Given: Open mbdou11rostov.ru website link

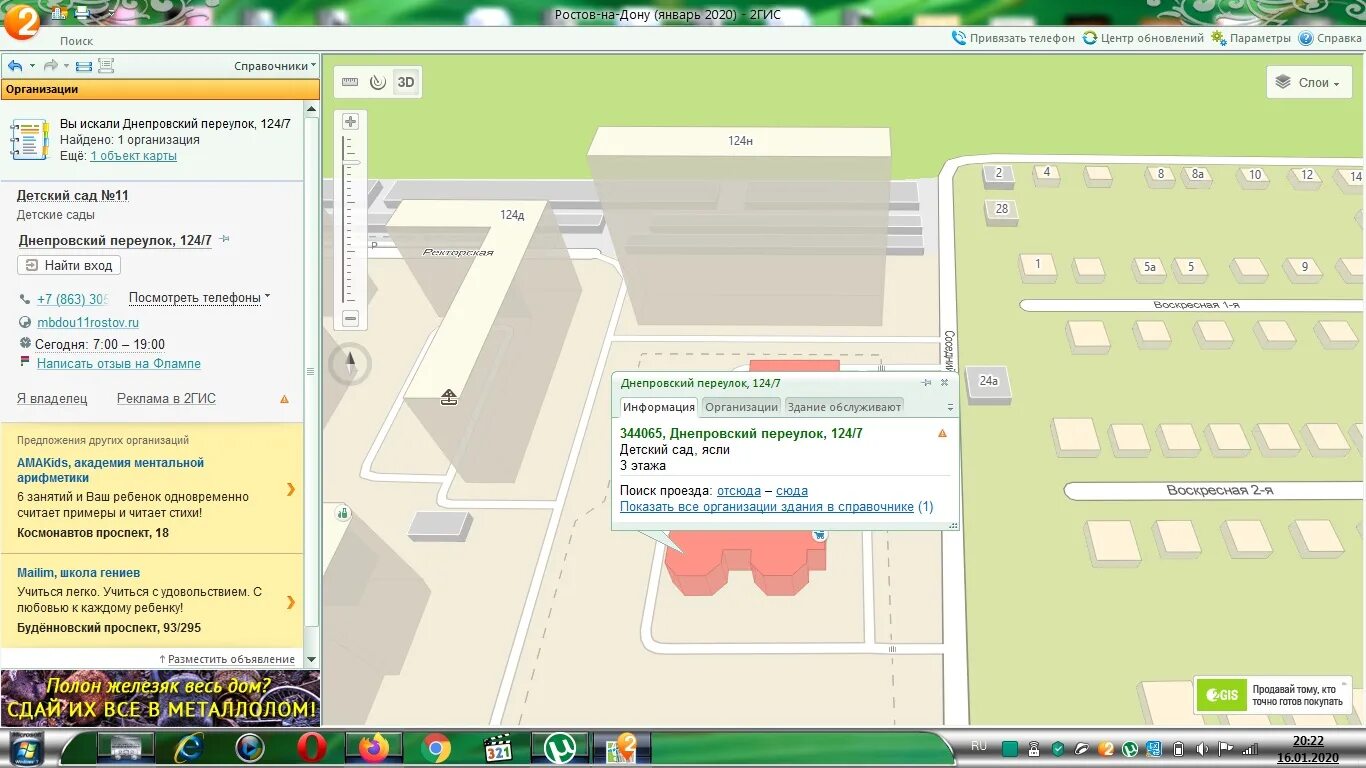Looking at the screenshot, I should (x=88, y=323).
